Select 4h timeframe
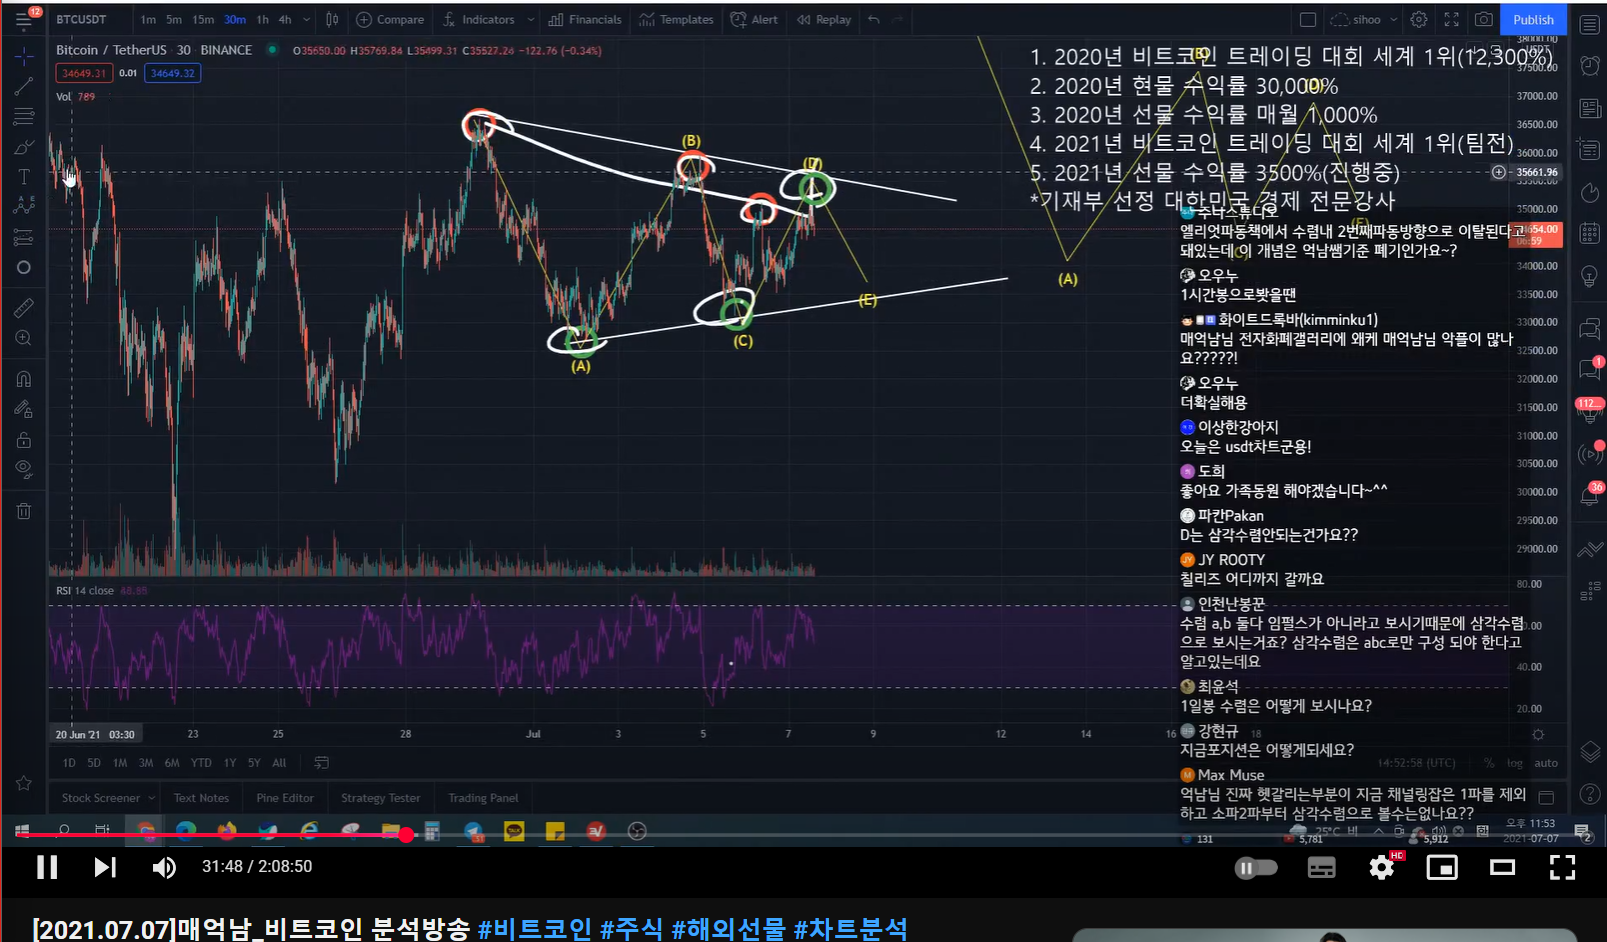The image size is (1607, 942). [x=285, y=19]
